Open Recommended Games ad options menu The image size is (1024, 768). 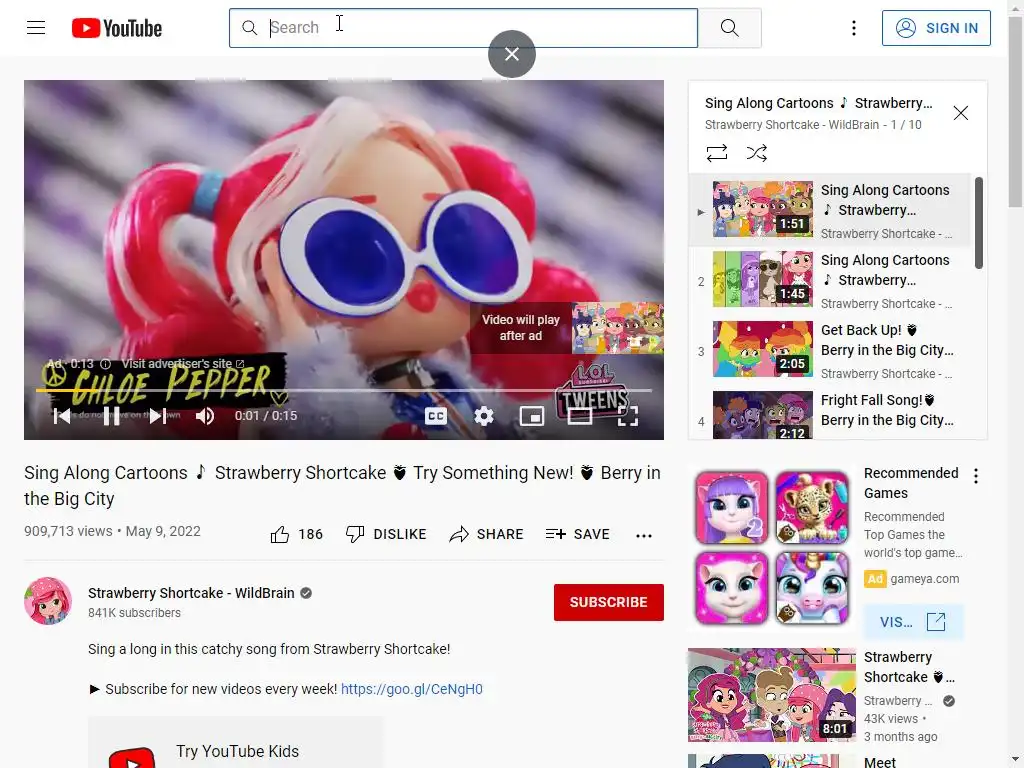pyautogui.click(x=976, y=476)
